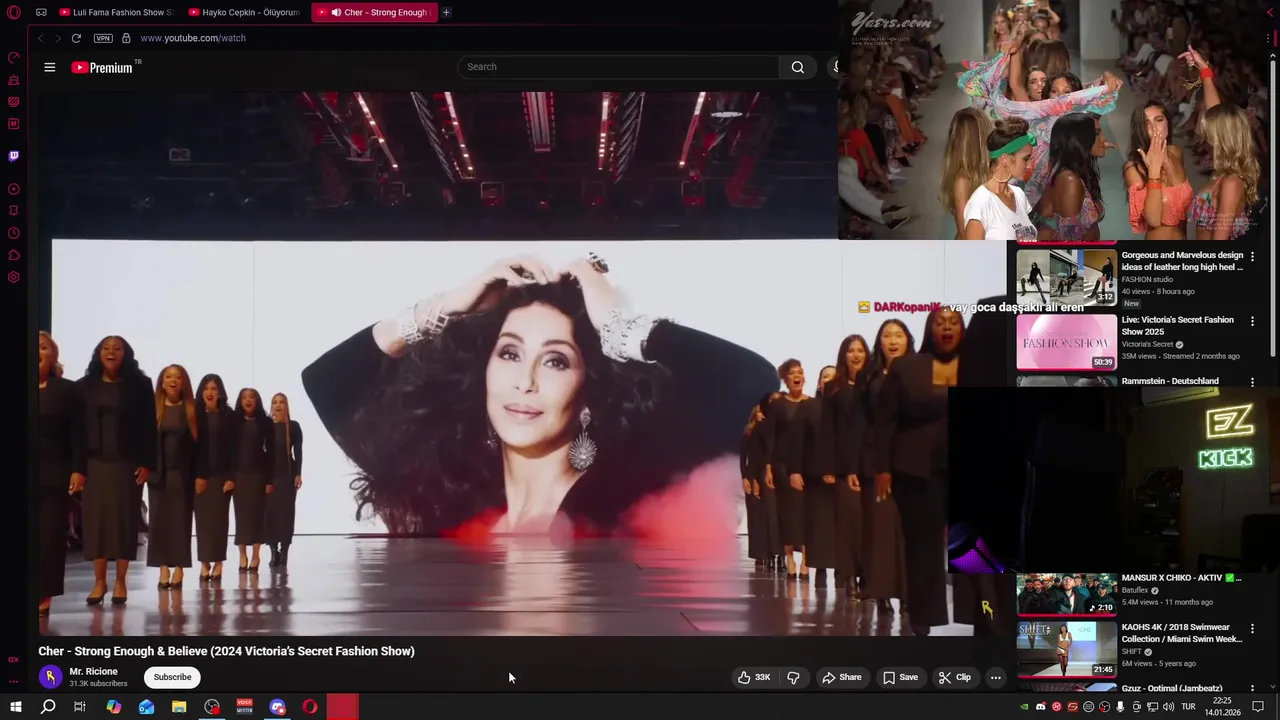Toggle the VPN badge in address bar
The width and height of the screenshot is (1280, 720).
103,38
